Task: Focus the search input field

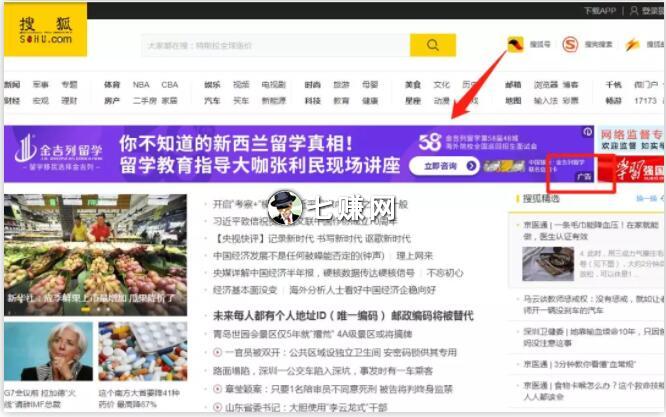Action: pos(276,45)
